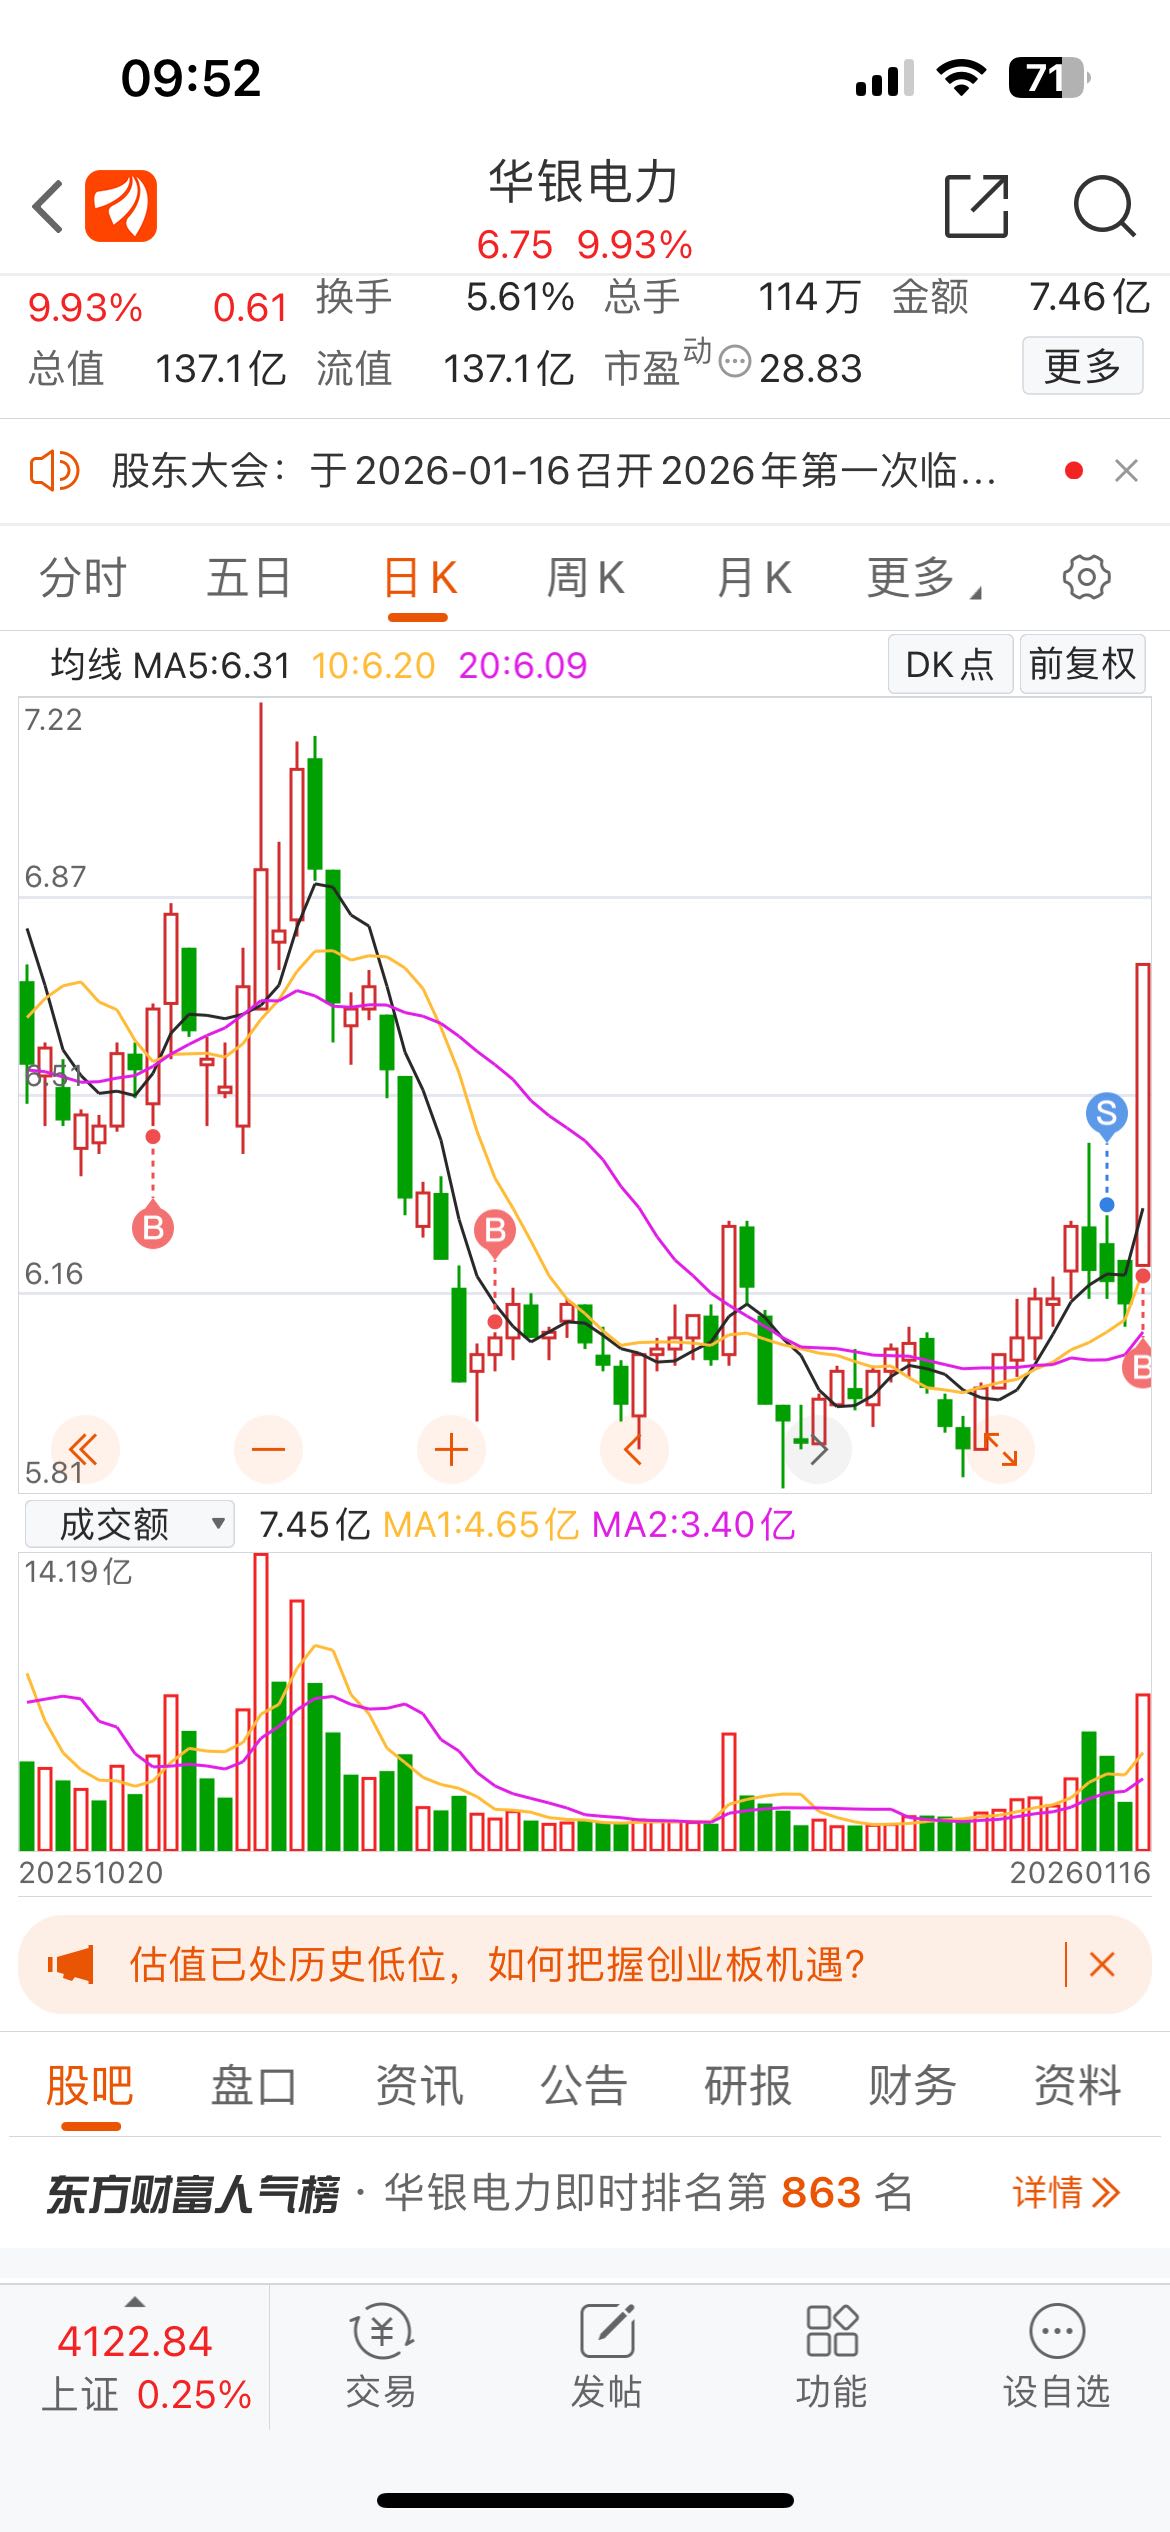
Task: Open 更多 chart period dropdown
Action: (924, 578)
